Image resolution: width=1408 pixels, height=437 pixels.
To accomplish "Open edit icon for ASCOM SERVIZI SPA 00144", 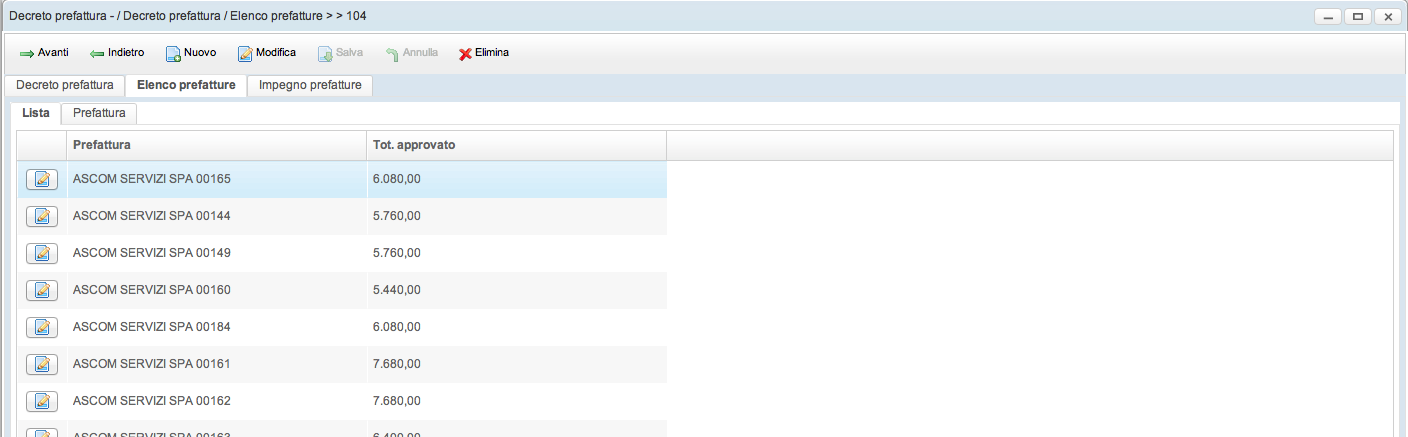I will tap(42, 216).
